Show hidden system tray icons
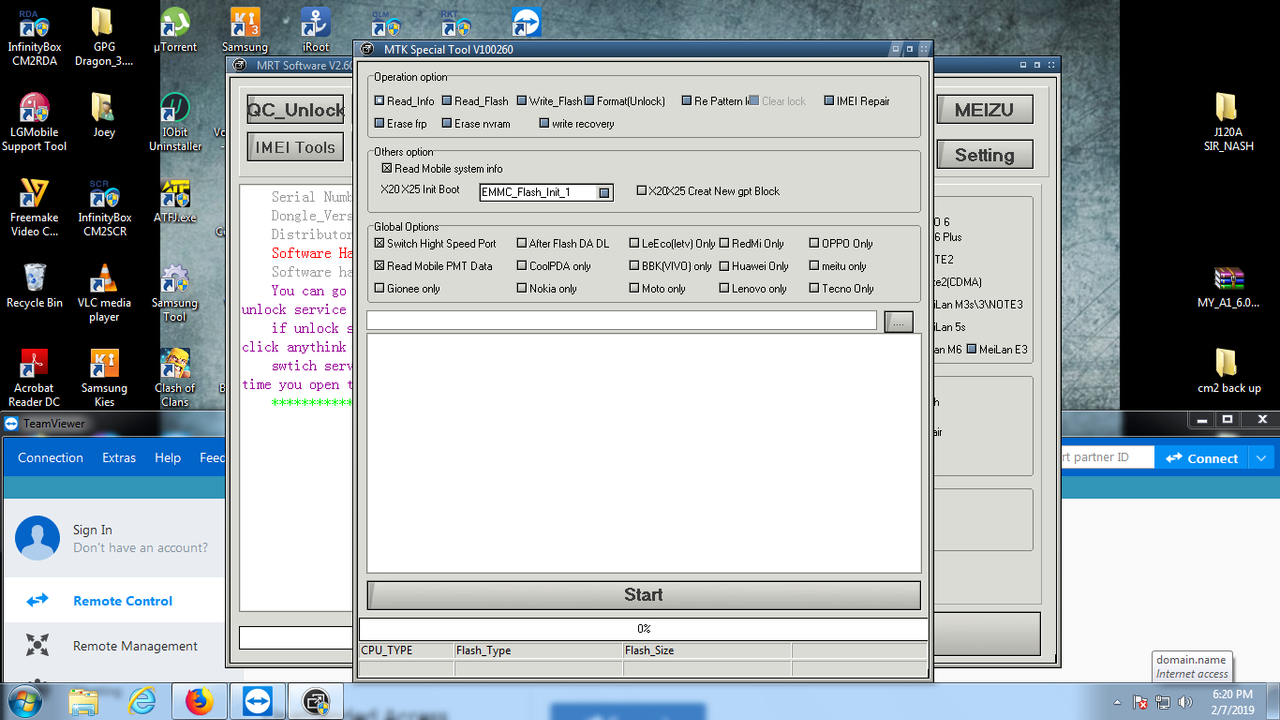Screen dimensions: 1280x720 point(1117,703)
